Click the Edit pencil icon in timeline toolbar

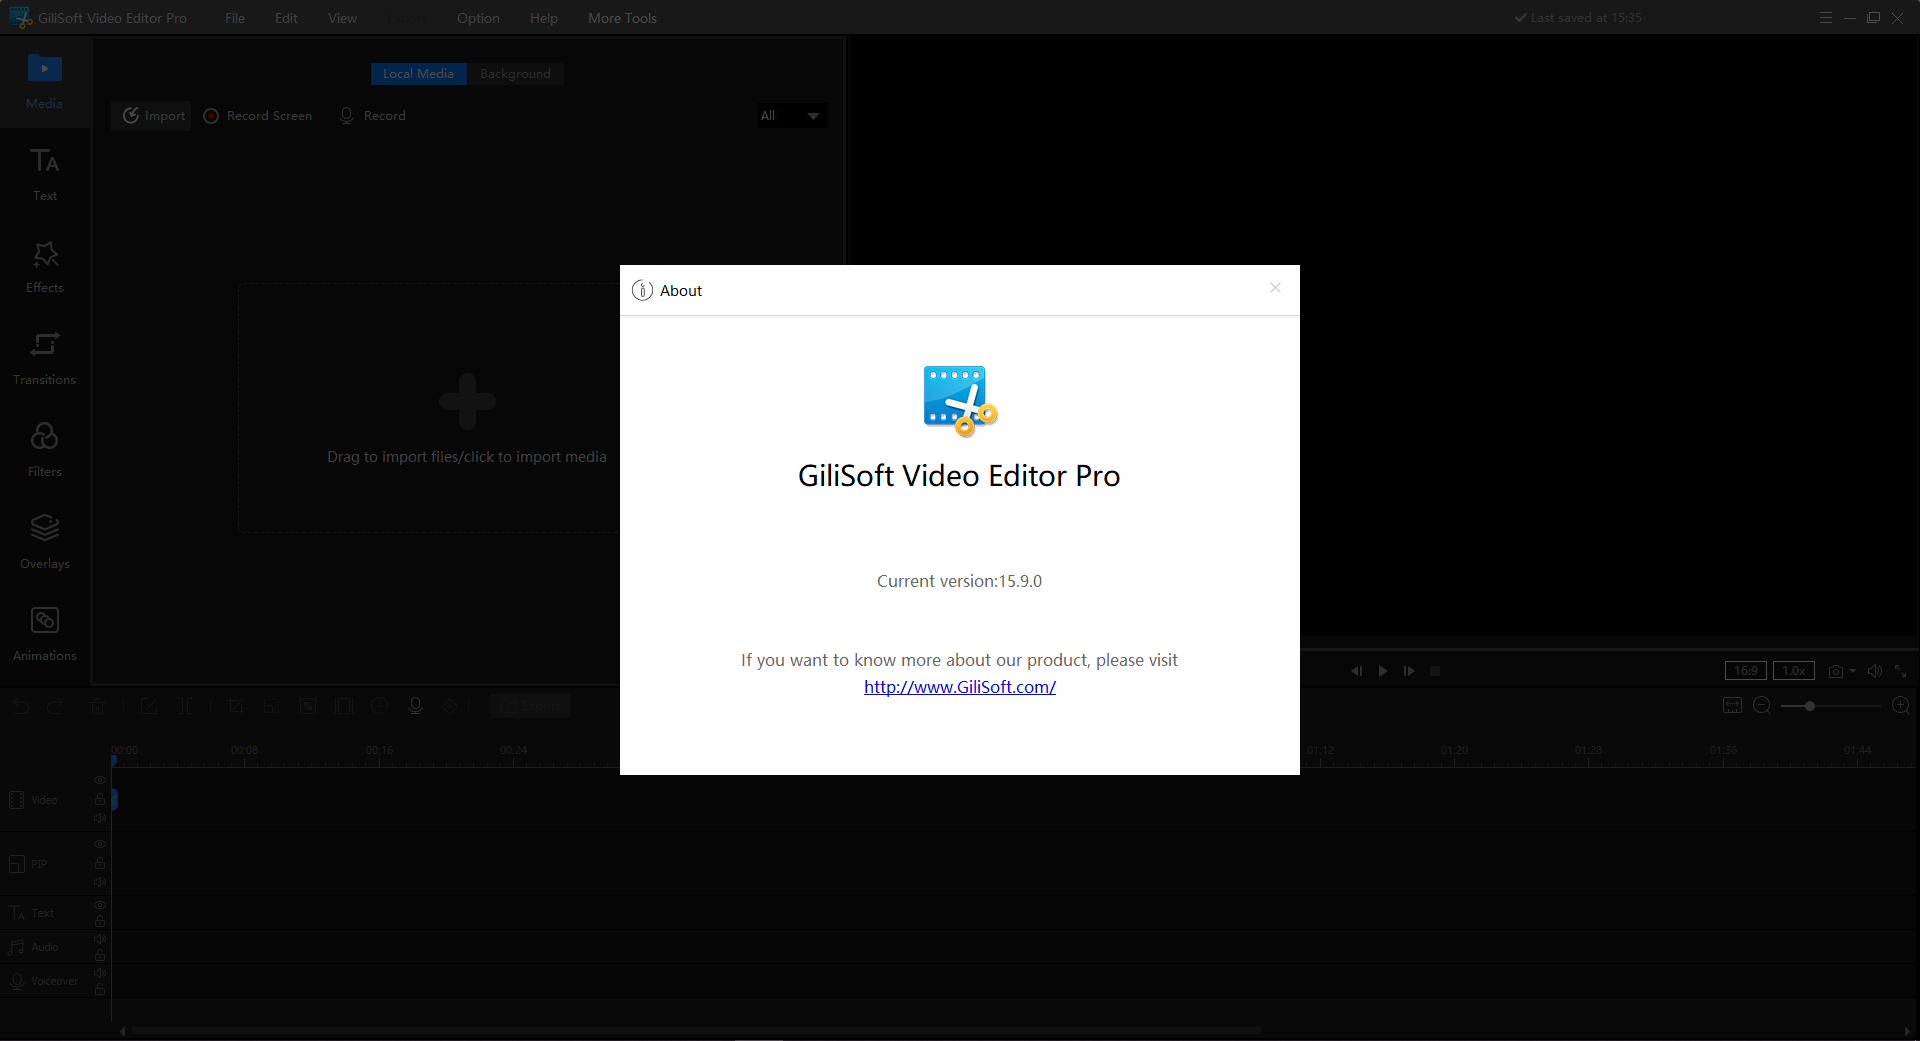pos(149,706)
